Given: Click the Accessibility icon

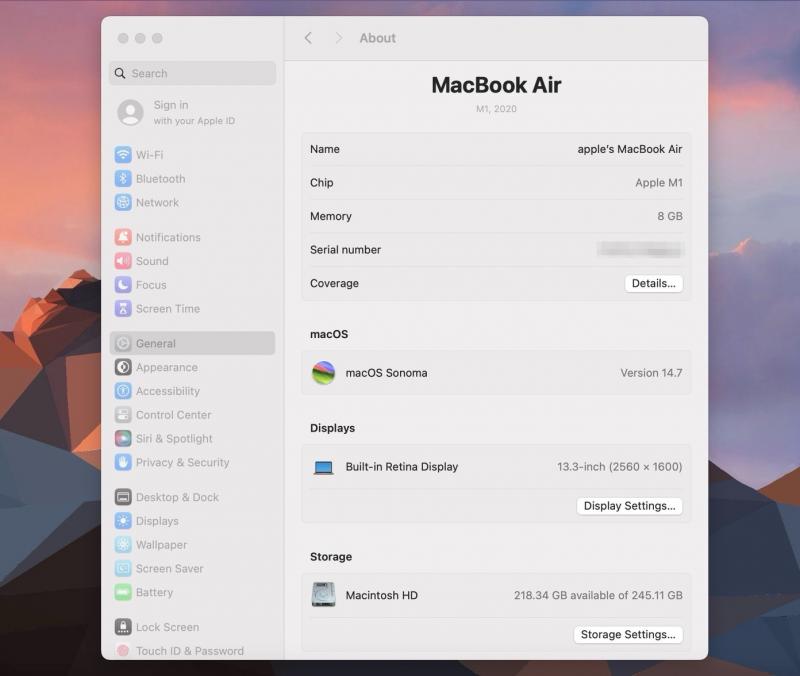Looking at the screenshot, I should coord(123,391).
